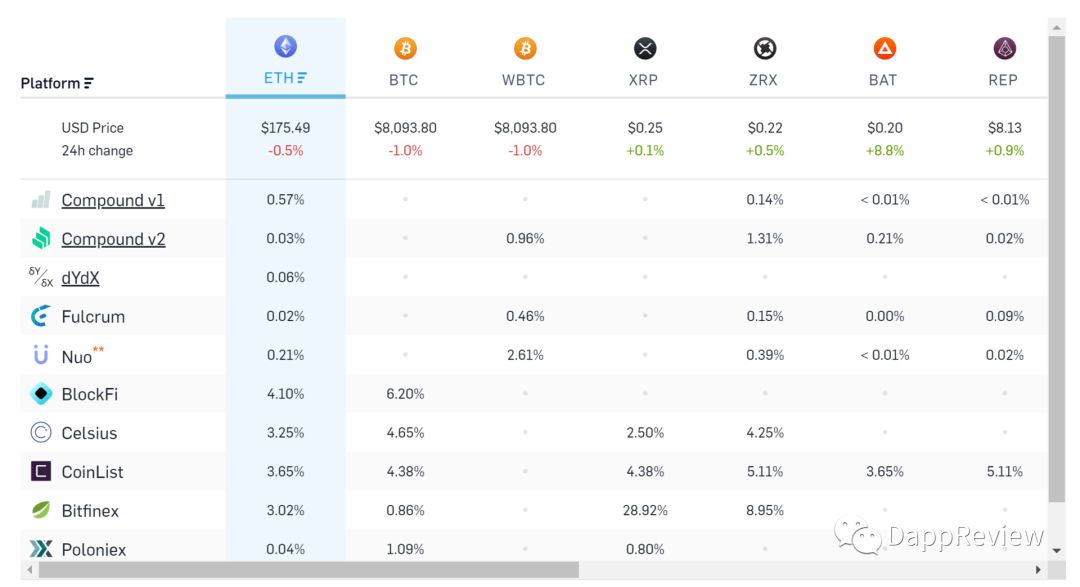The height and width of the screenshot is (587, 1080).
Task: Click the Nuo WBTC rate 2.61%
Action: [x=525, y=355]
